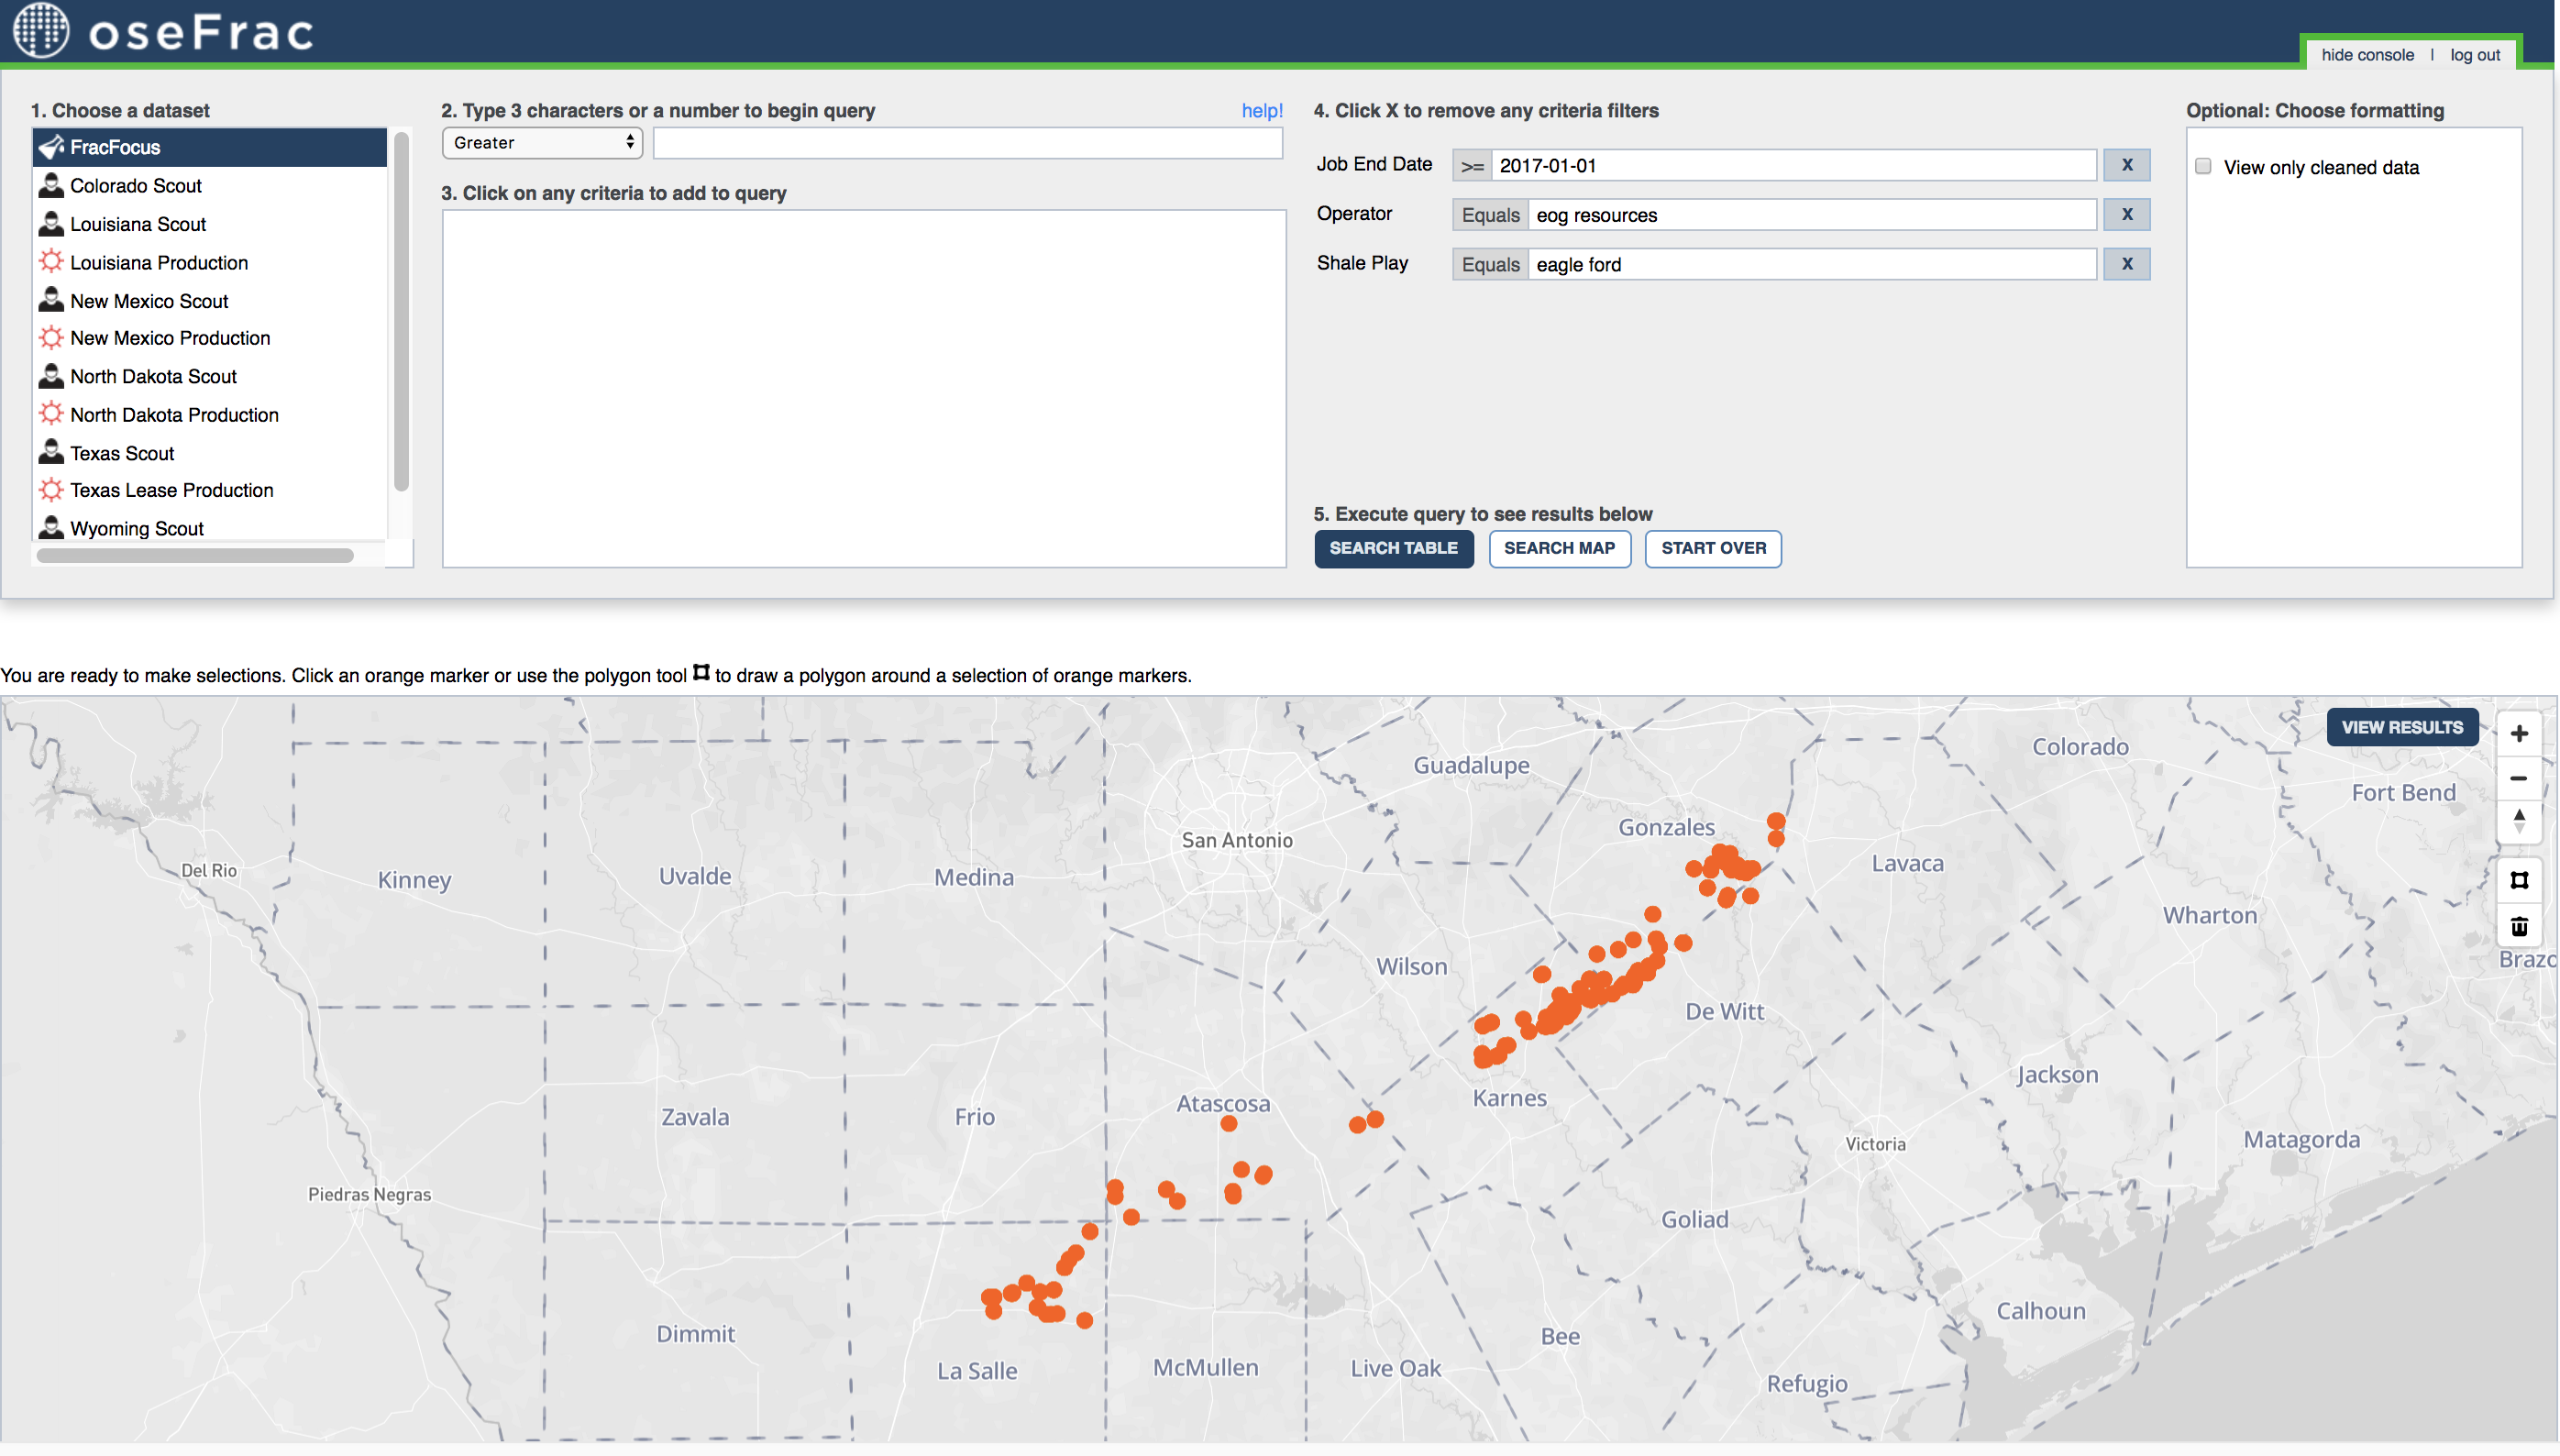The width and height of the screenshot is (2560, 1456).
Task: Select the FracFocus dataset icon
Action: pyautogui.click(x=51, y=147)
